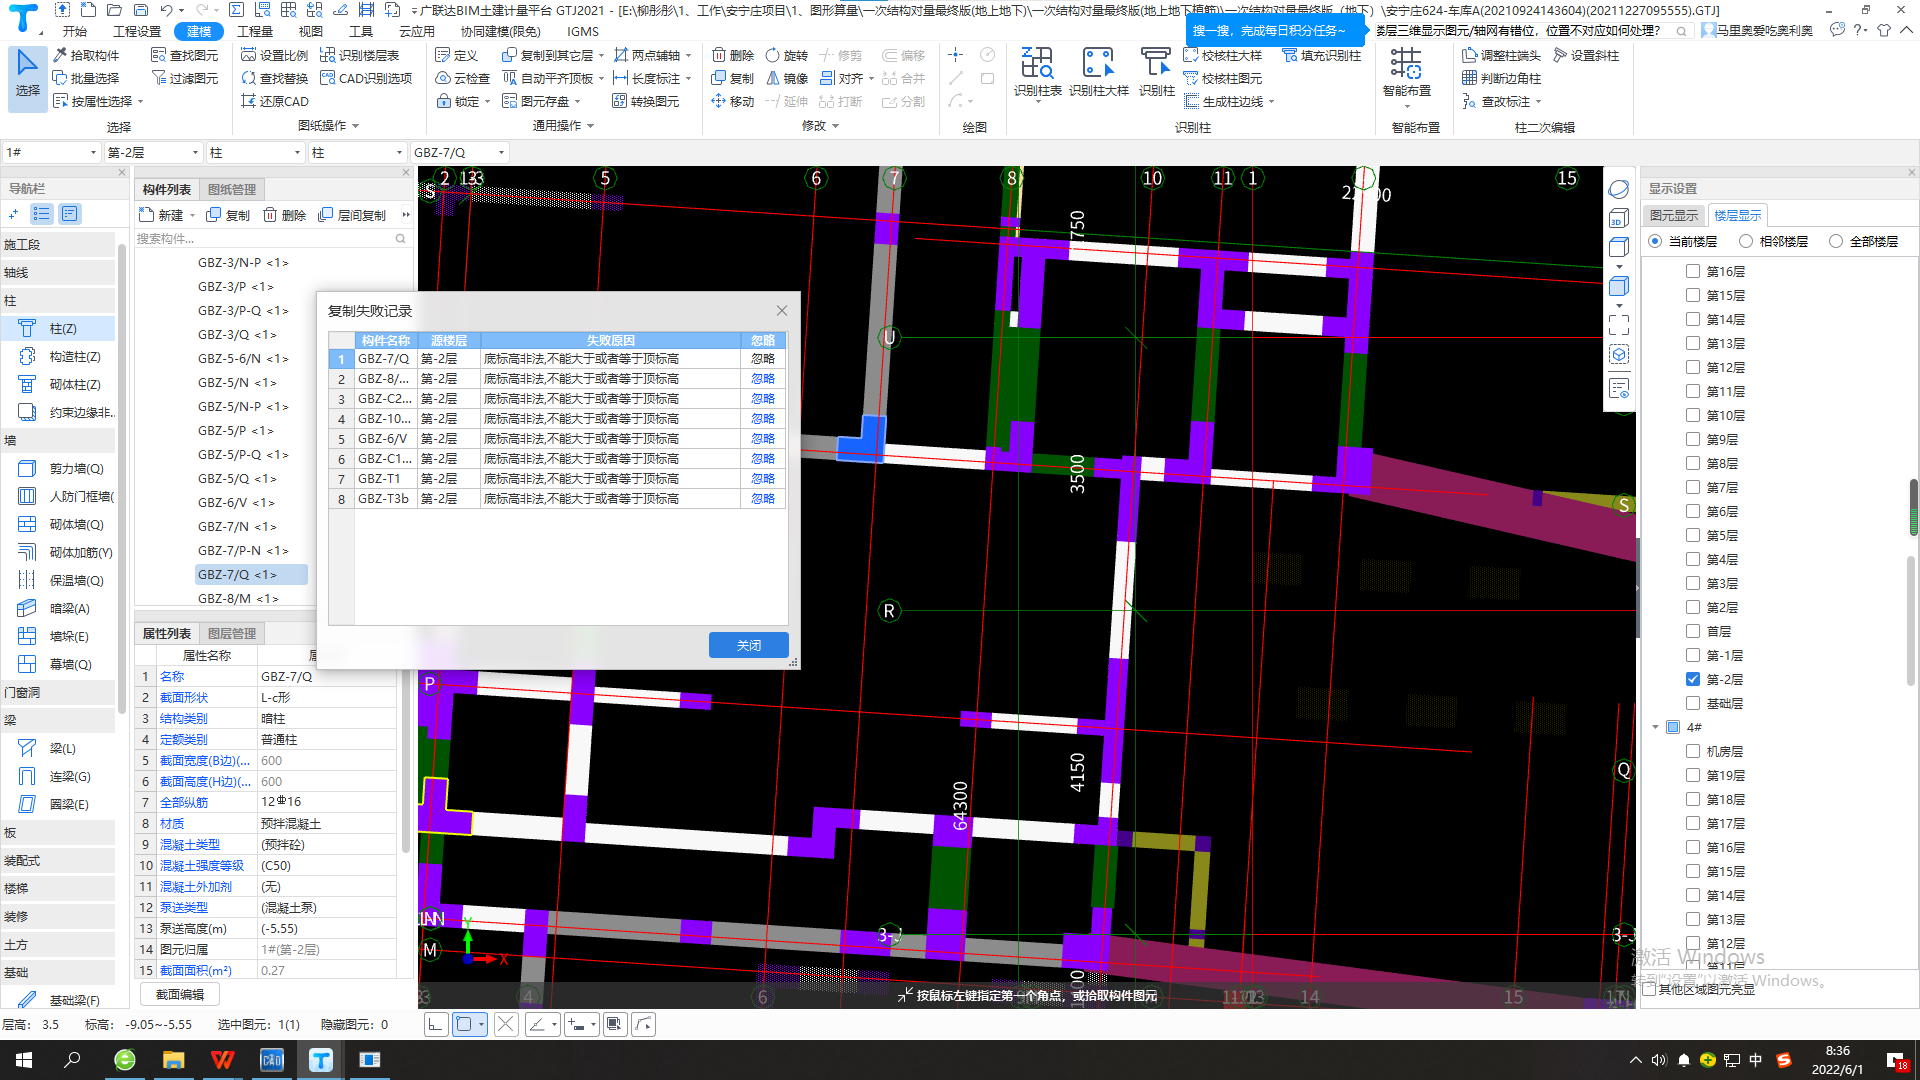Select 柱(Z) in navigation panel
This screenshot has width=1920, height=1080.
[x=58, y=328]
